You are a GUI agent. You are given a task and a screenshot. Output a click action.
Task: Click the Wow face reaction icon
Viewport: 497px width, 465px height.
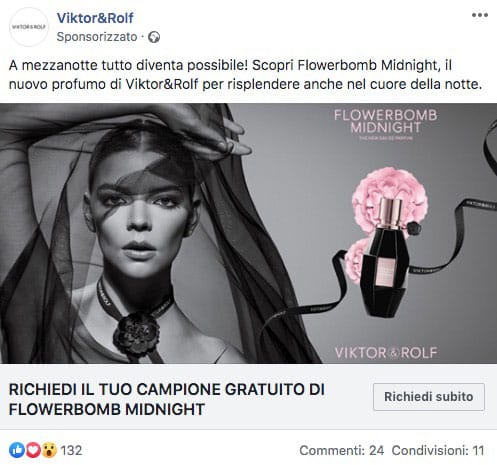click(49, 450)
